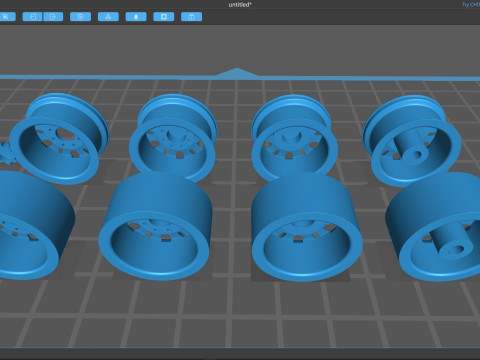Select the upper-row wheel rim with tilted spoke plate

click(59, 138)
